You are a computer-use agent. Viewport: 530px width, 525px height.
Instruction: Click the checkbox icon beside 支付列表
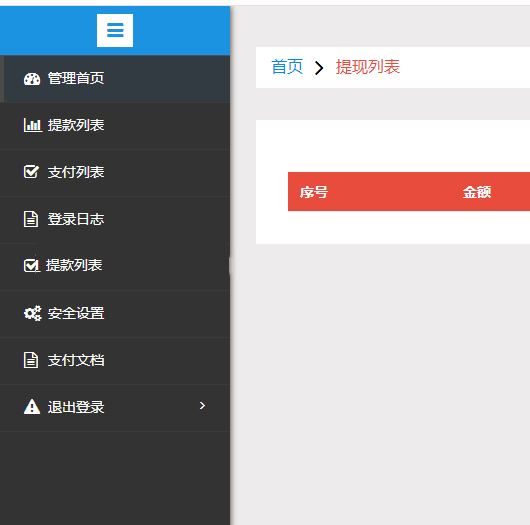tap(31, 172)
